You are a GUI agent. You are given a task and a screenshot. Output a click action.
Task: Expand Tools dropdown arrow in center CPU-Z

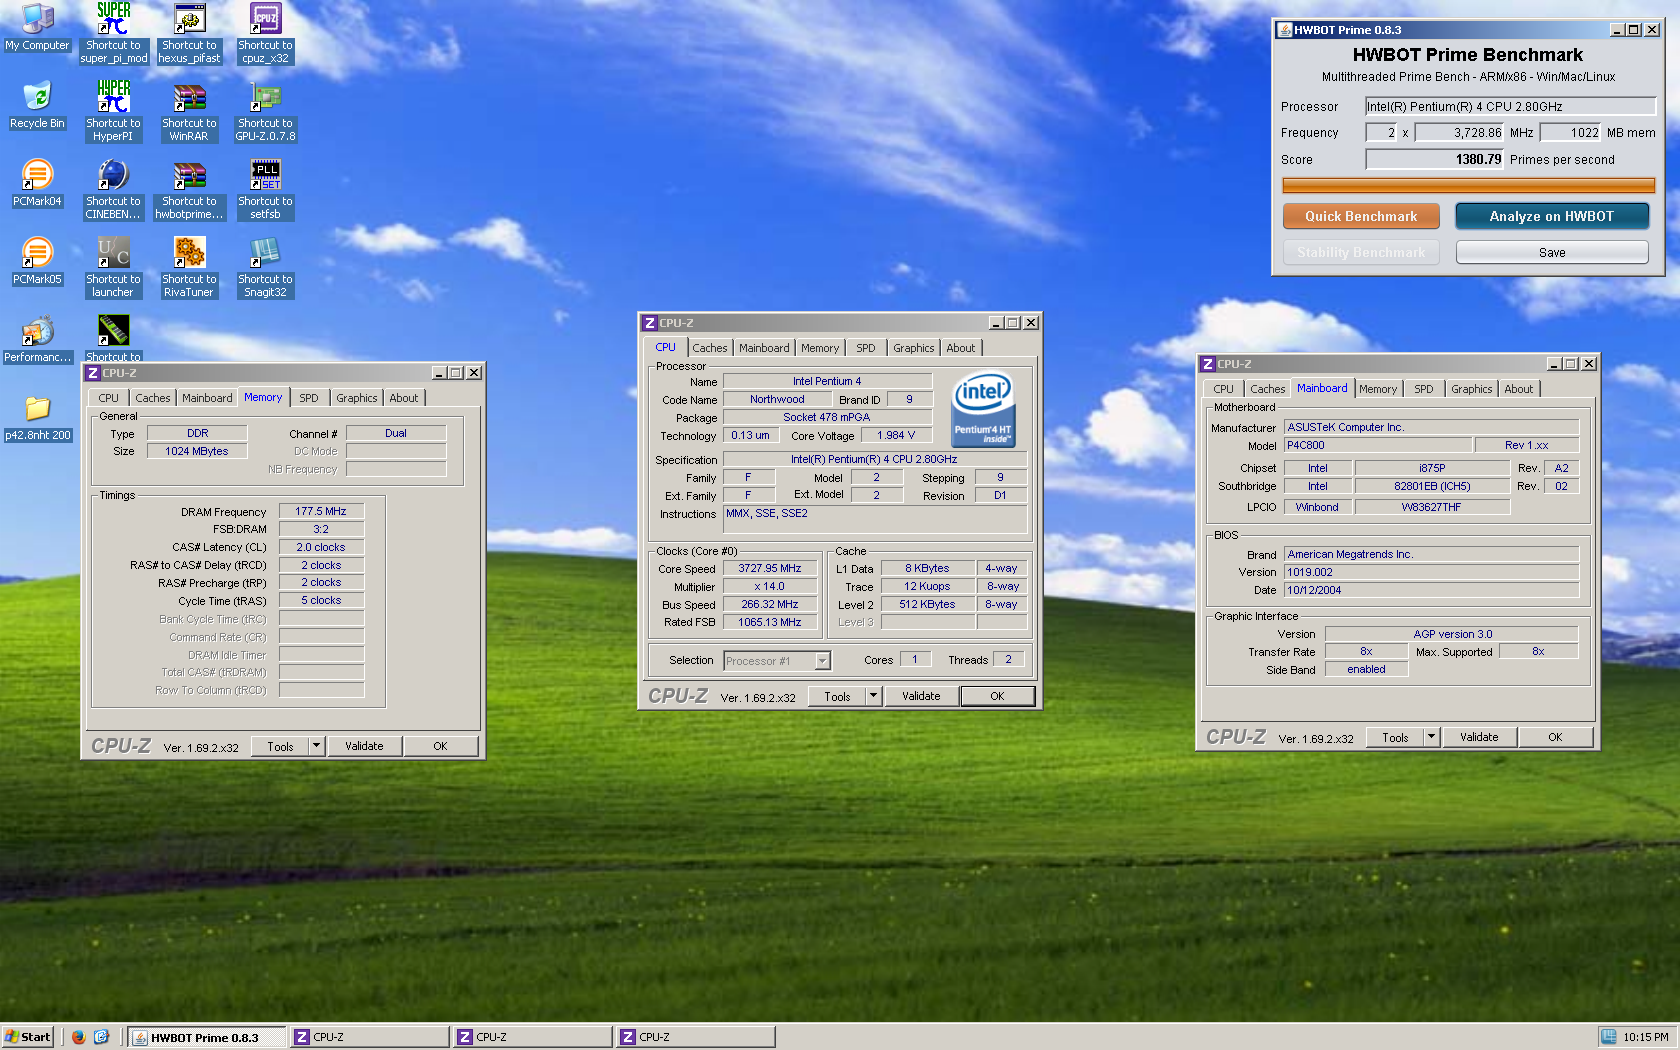873,696
